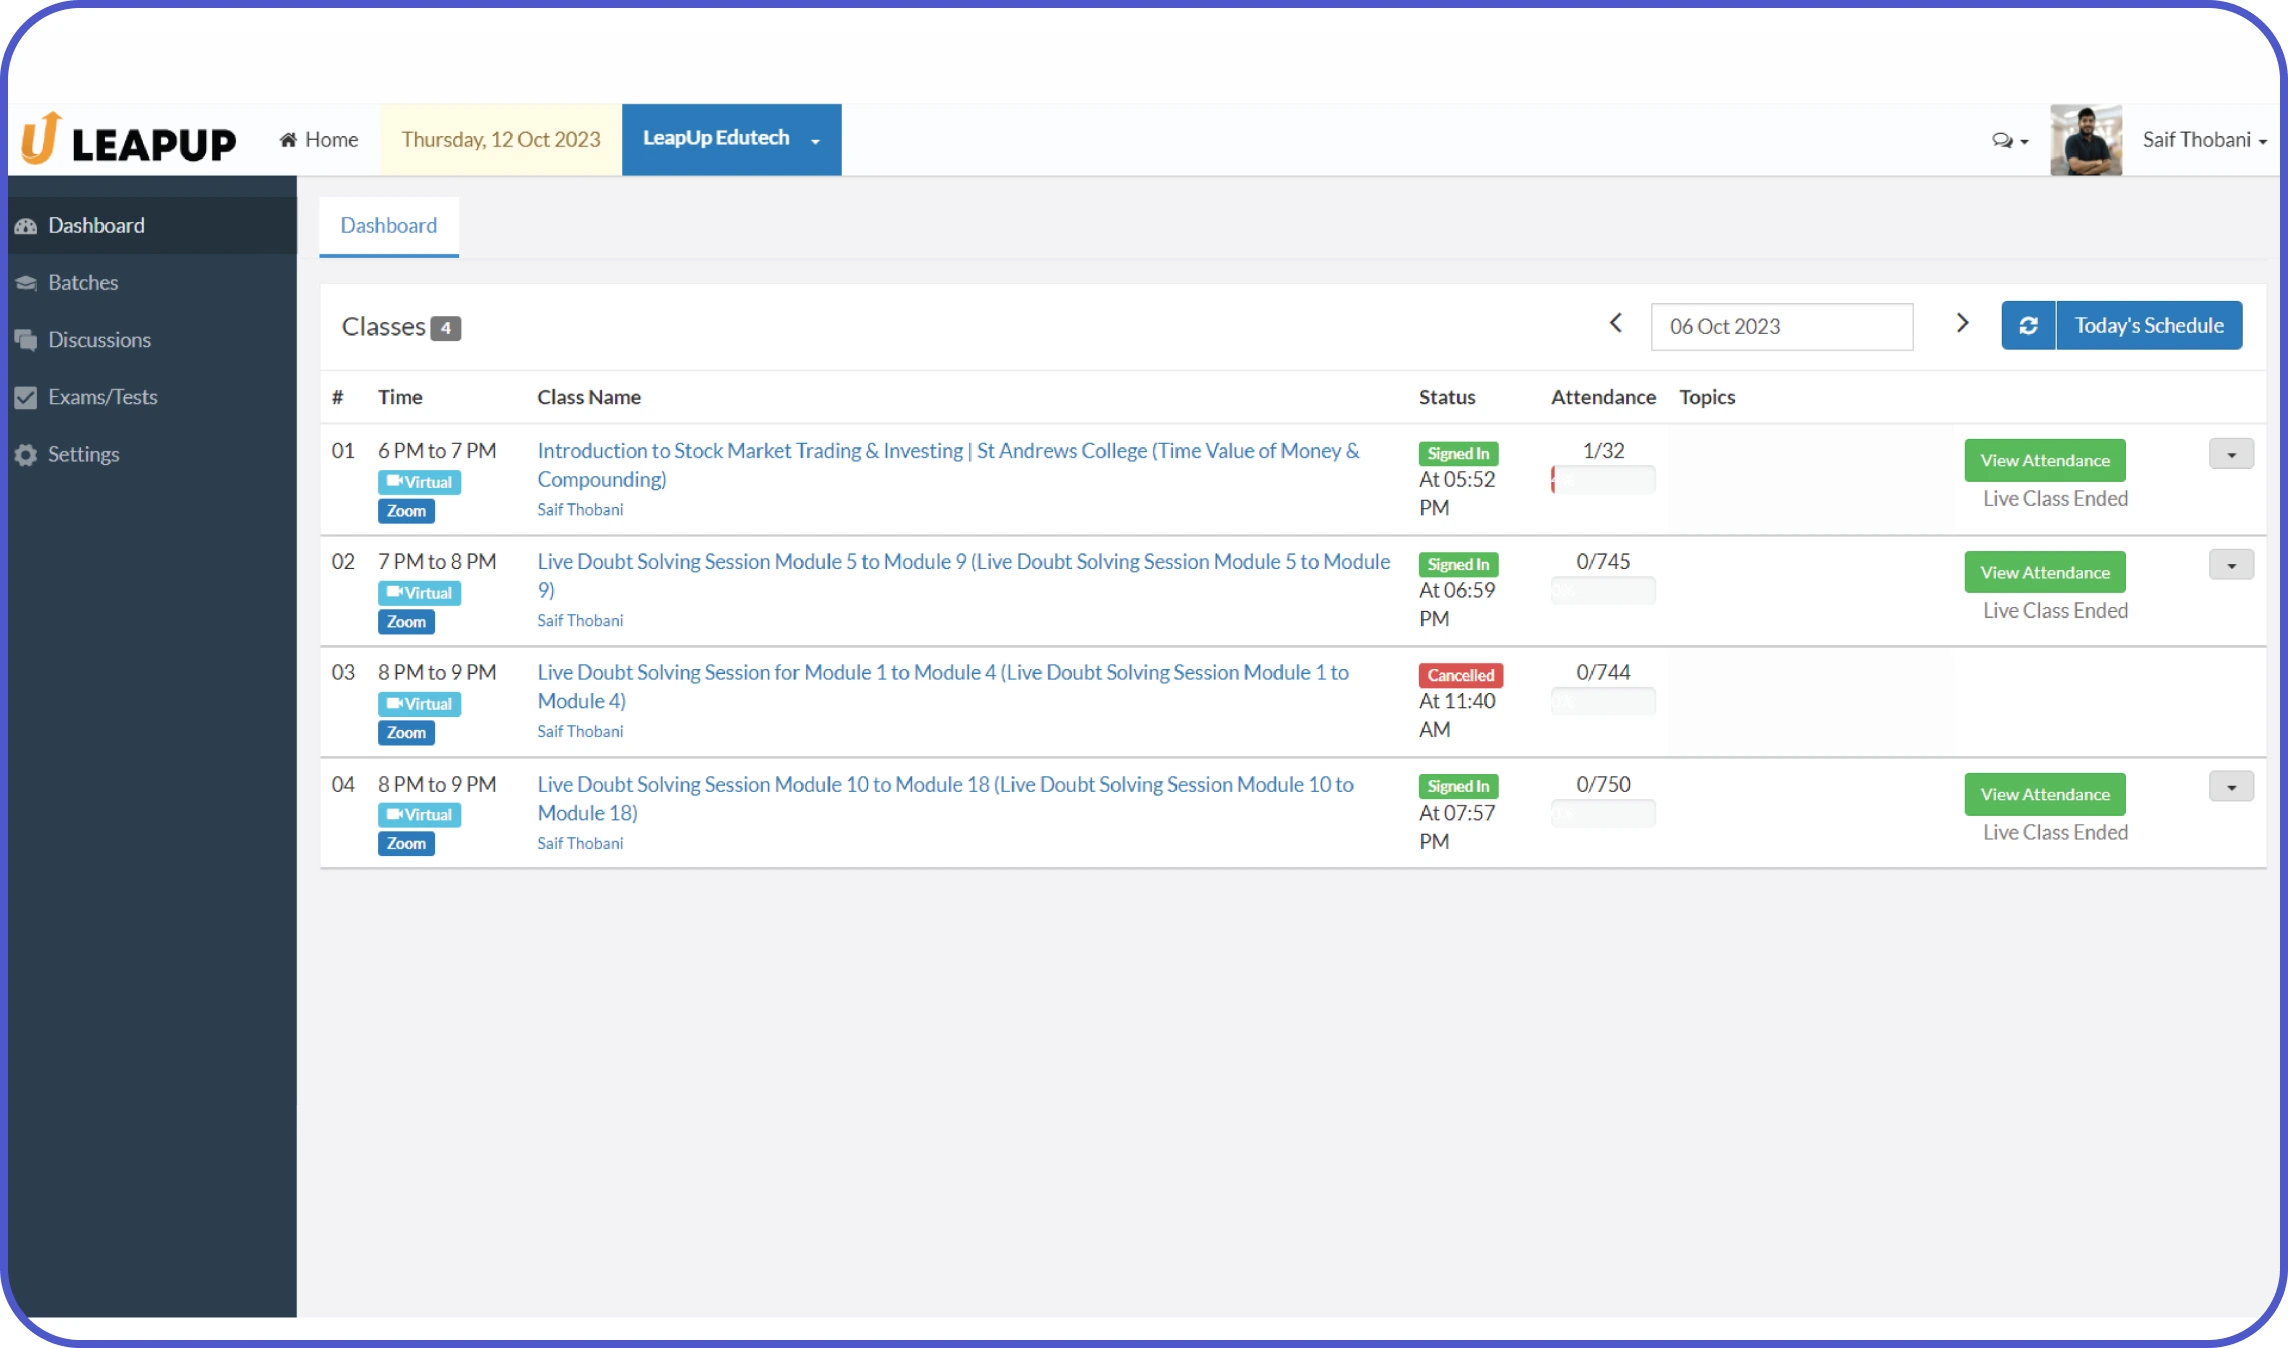
Task: Go to next date with right chevron
Action: pyautogui.click(x=1962, y=323)
